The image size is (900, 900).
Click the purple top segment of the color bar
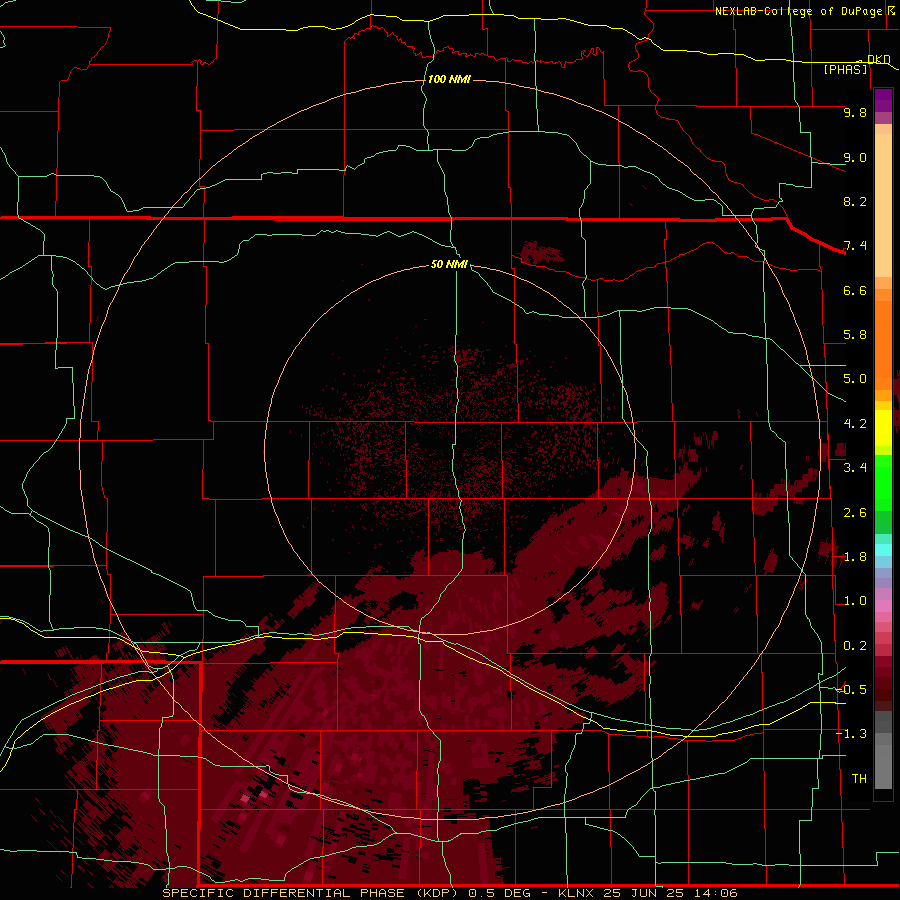883,100
